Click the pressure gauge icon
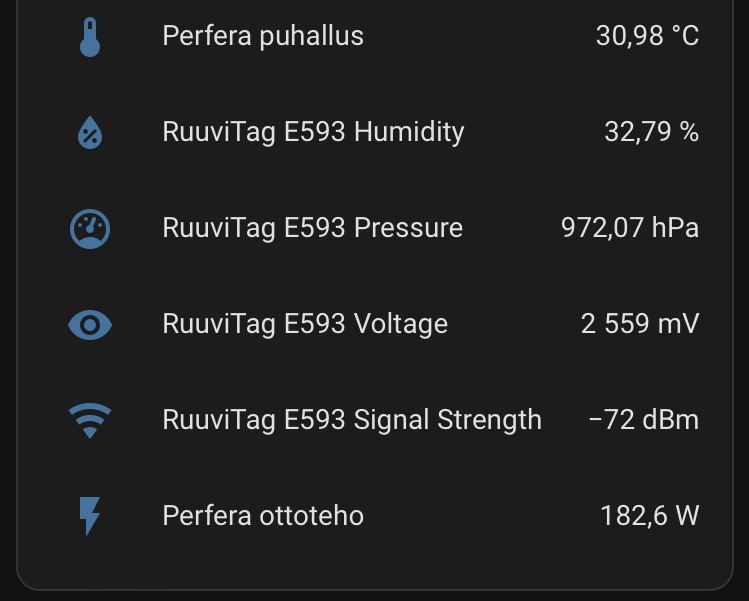Image resolution: width=749 pixels, height=601 pixels. click(x=90, y=229)
